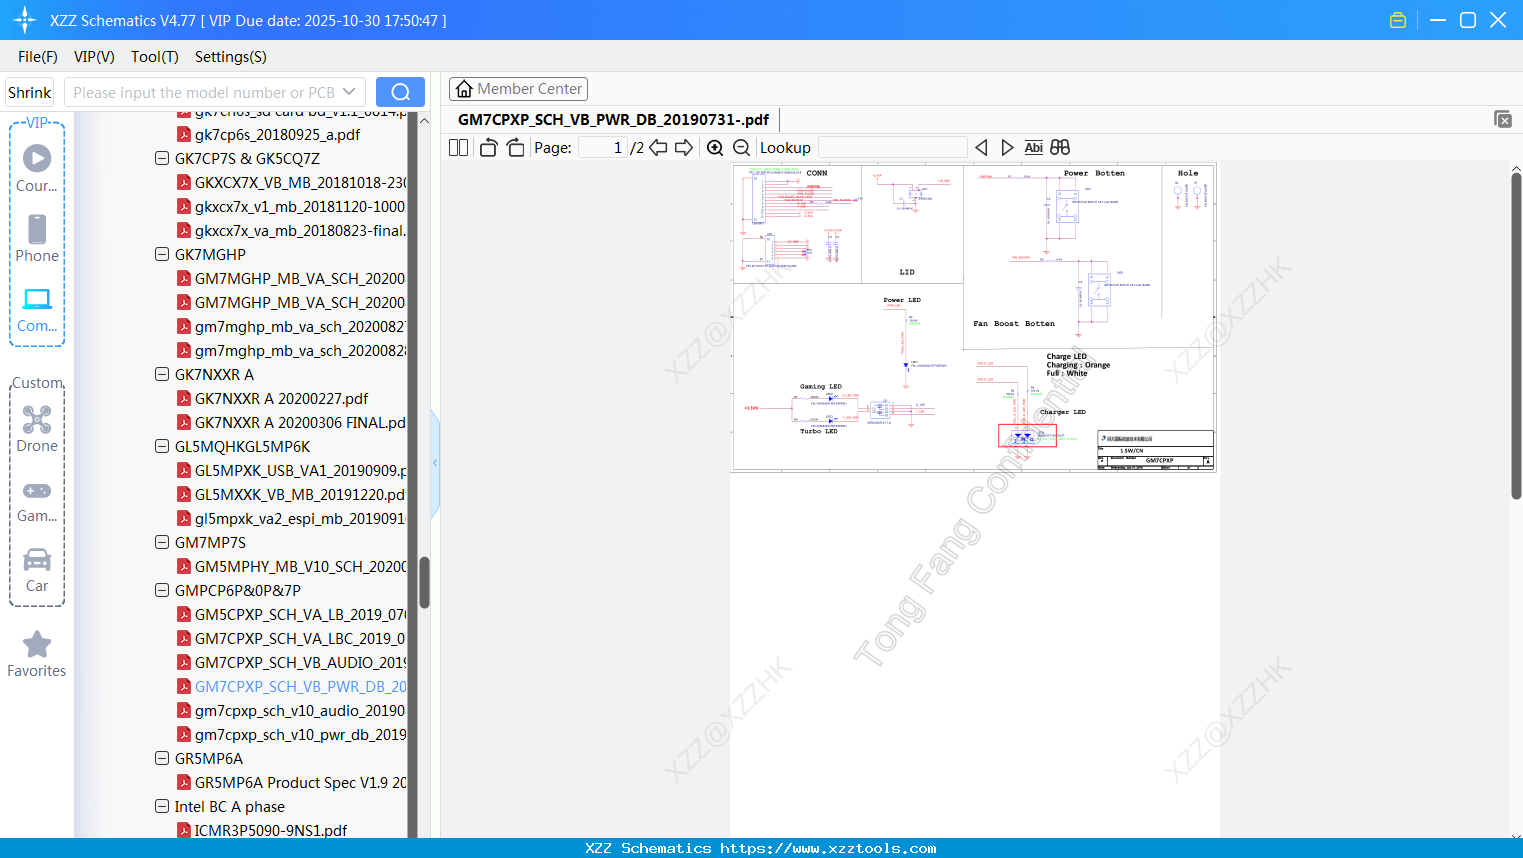Open gm7cpxp_sch_v10_audio file
The image size is (1523, 858).
pyautogui.click(x=300, y=710)
